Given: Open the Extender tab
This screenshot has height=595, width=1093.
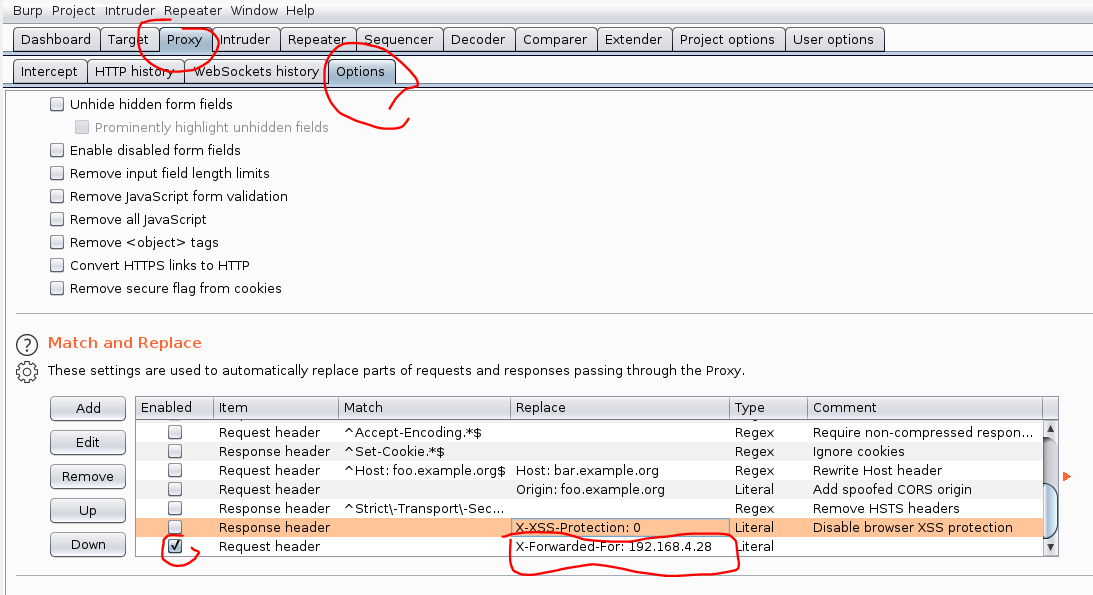Looking at the screenshot, I should coord(634,40).
